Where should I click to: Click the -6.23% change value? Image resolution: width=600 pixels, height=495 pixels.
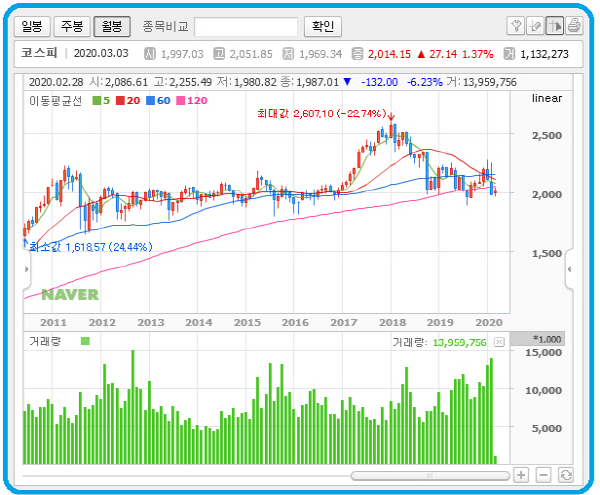(424, 82)
